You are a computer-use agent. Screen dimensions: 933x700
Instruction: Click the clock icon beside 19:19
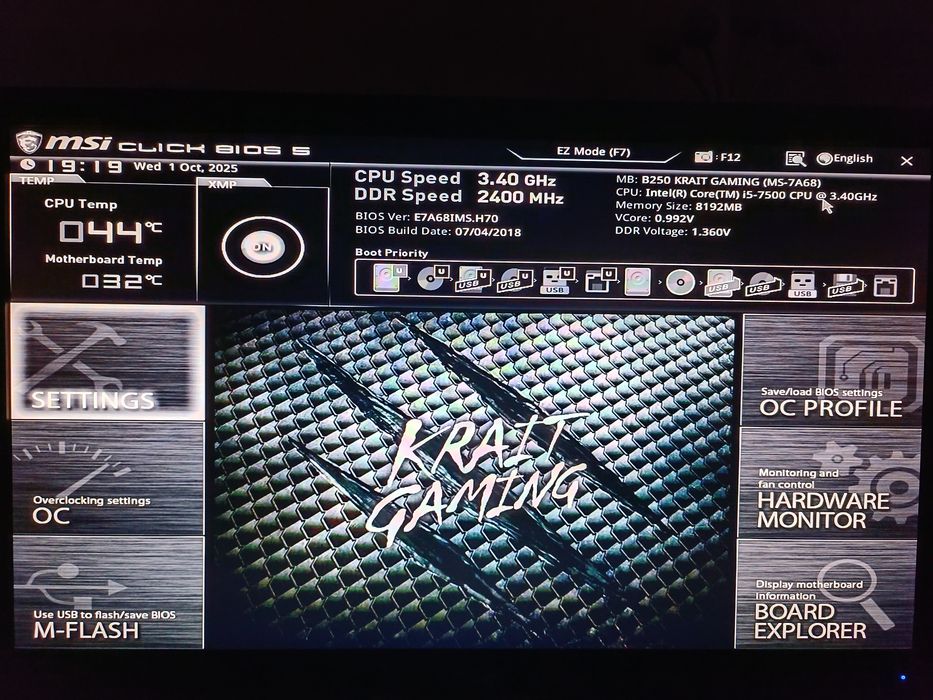coord(27,164)
